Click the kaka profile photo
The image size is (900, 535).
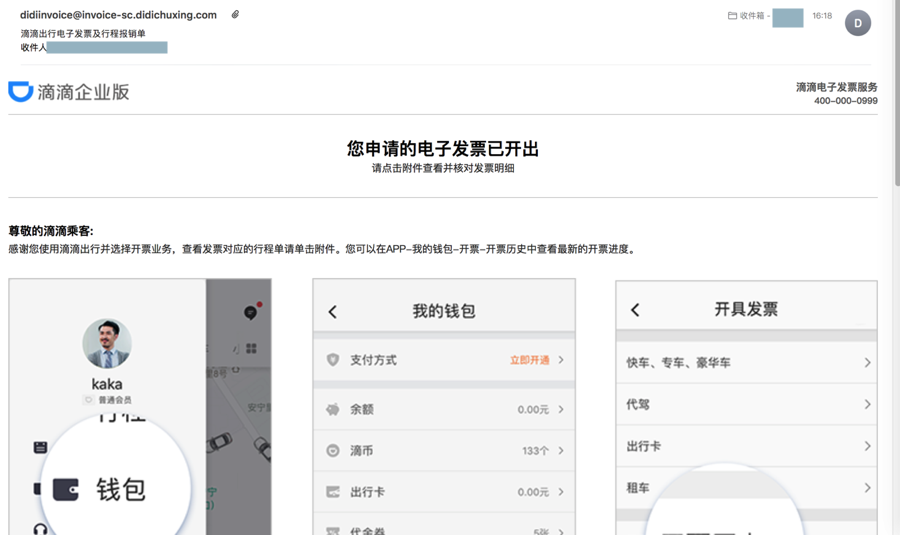click(107, 343)
